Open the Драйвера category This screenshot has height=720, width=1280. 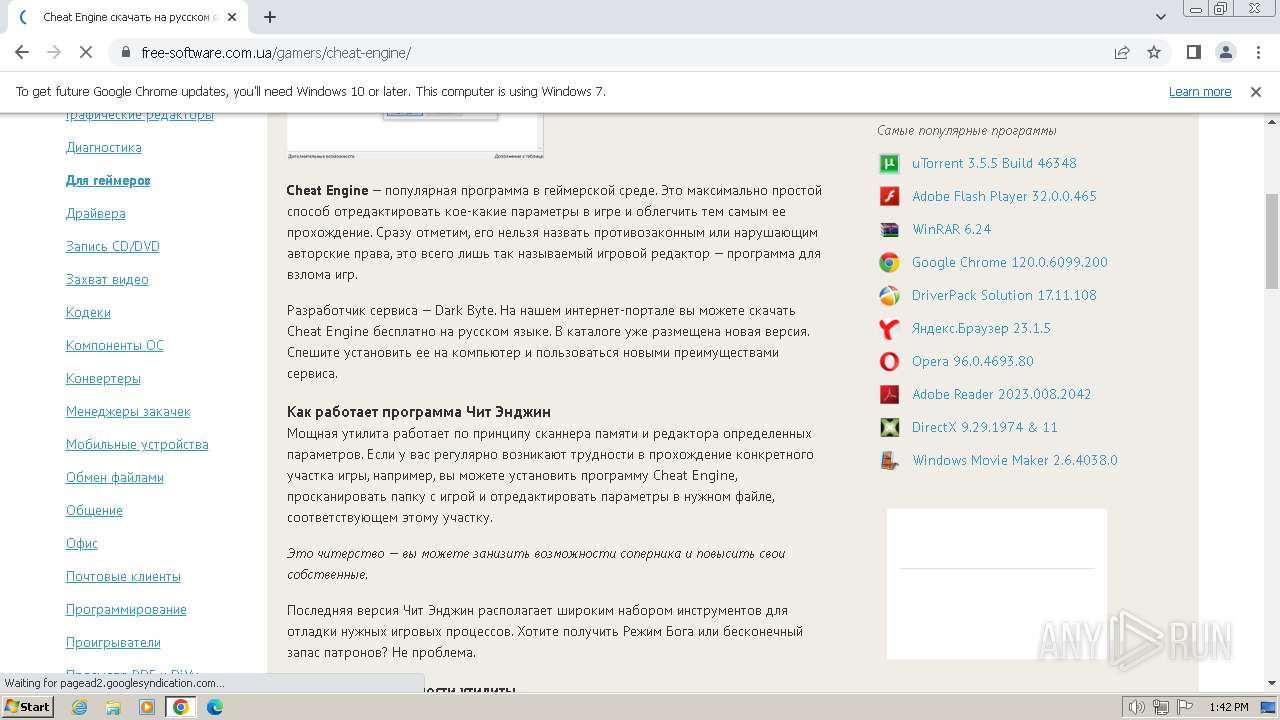click(x=96, y=213)
